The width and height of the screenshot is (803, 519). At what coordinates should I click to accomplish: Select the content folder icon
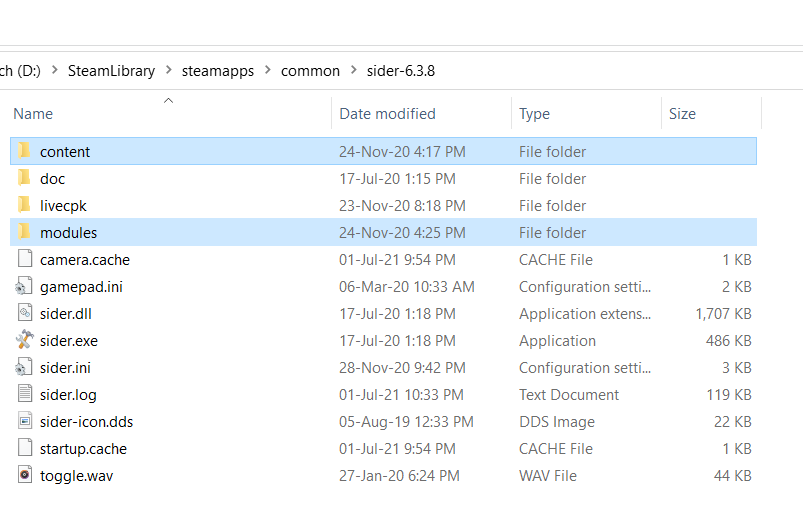point(24,151)
